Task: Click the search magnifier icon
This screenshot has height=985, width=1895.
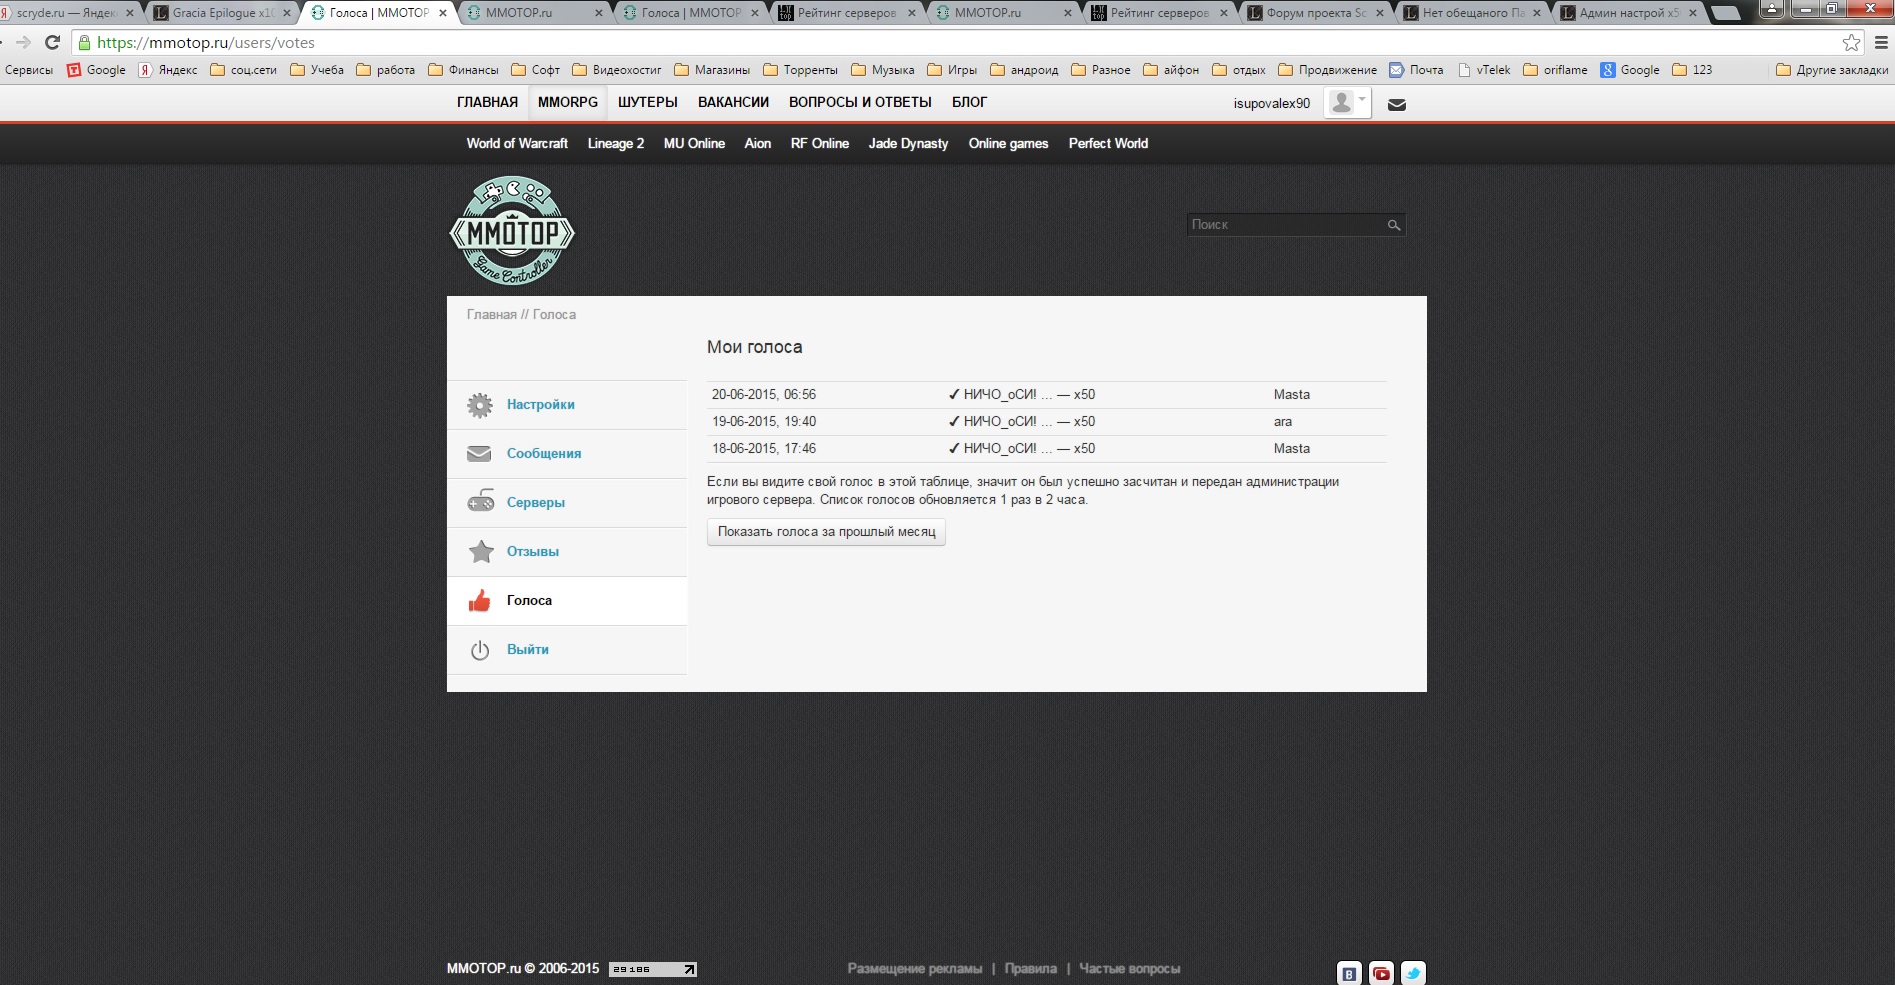Action: tap(1393, 225)
